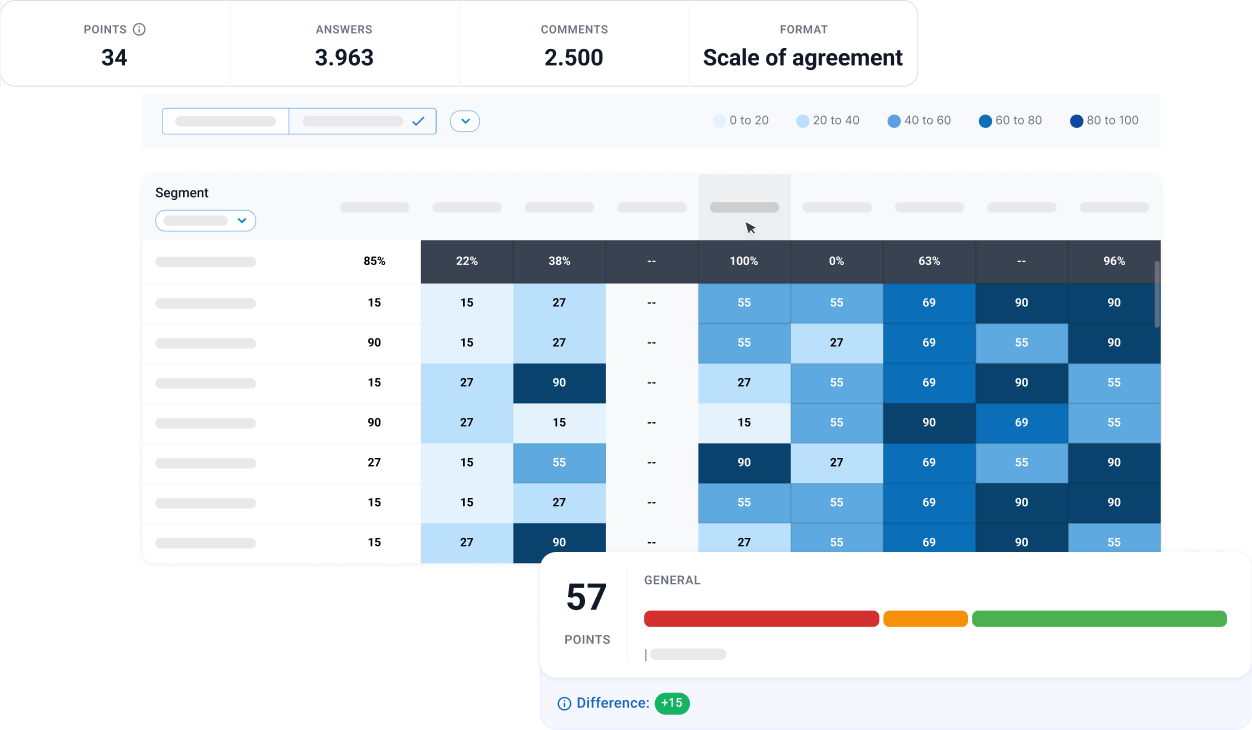Select the left unchecked segment of the toggle
This screenshot has height=730, width=1252.
click(226, 121)
